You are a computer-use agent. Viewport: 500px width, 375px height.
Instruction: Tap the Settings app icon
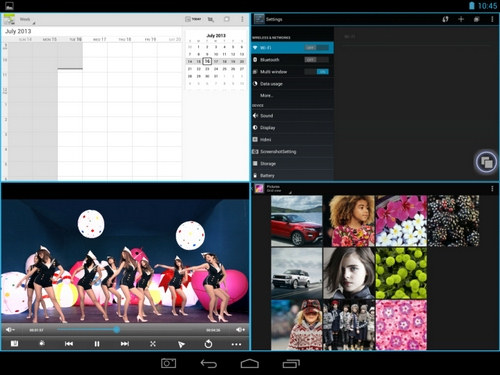click(259, 19)
